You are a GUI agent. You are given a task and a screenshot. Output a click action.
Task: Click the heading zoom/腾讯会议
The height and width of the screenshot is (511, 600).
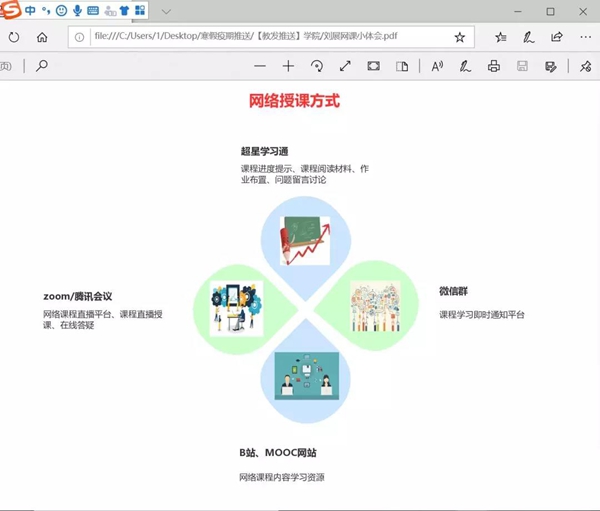(x=78, y=296)
